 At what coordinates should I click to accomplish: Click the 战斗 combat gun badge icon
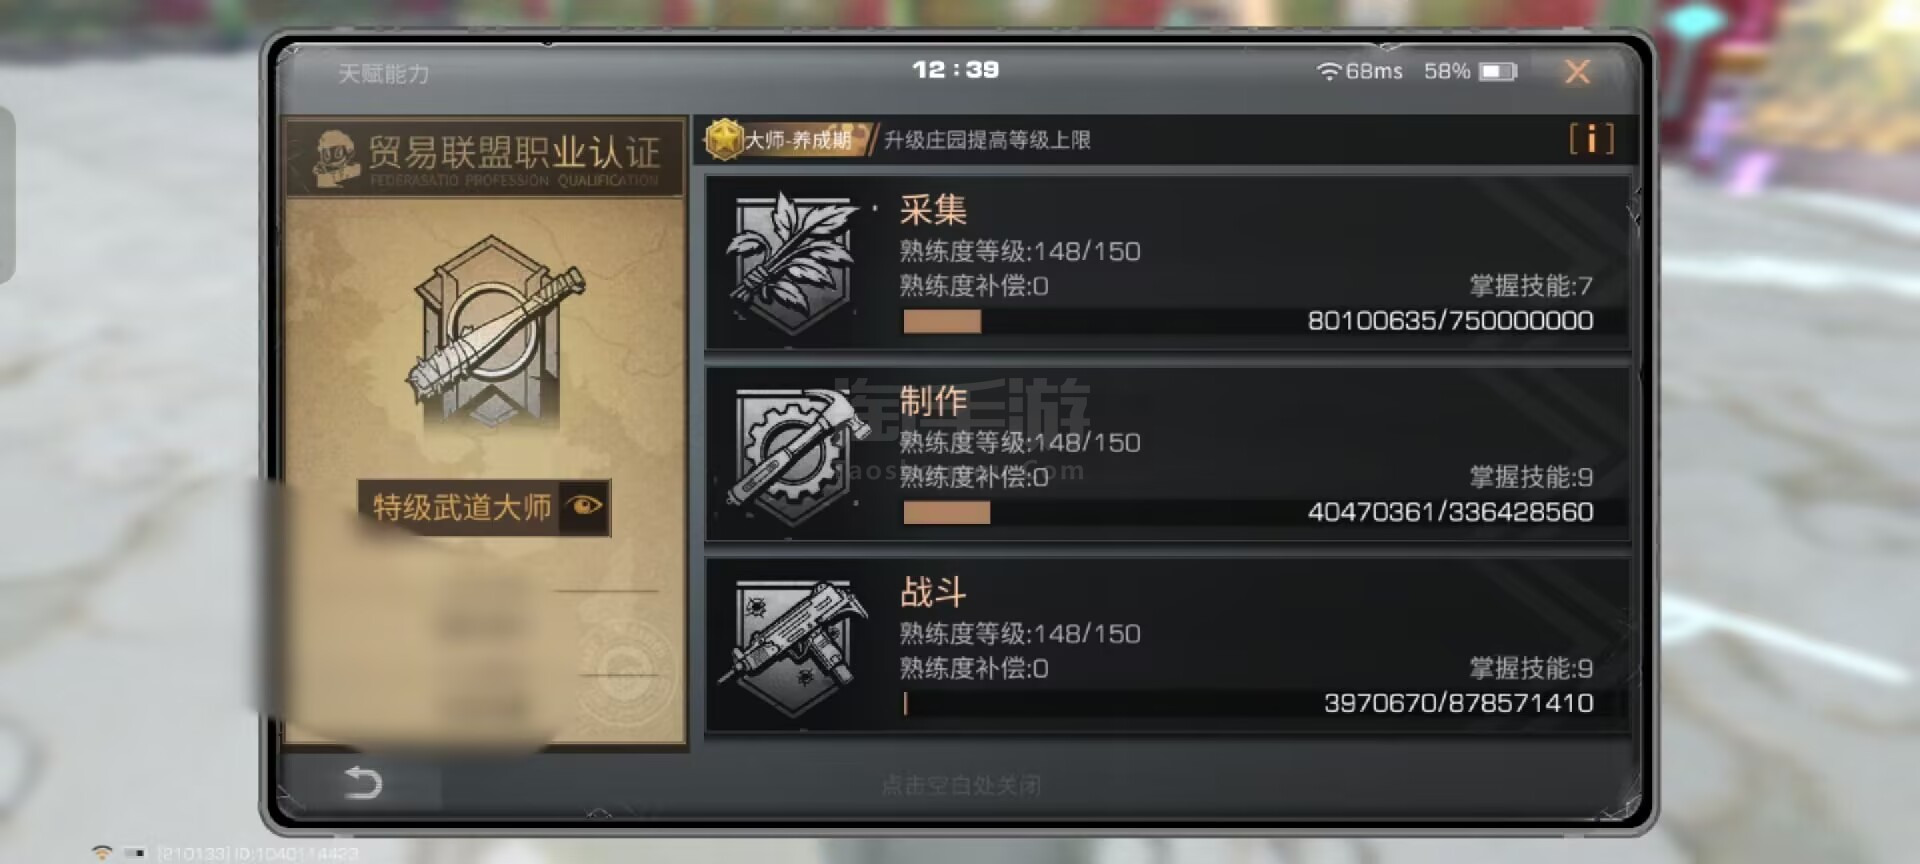click(x=796, y=645)
